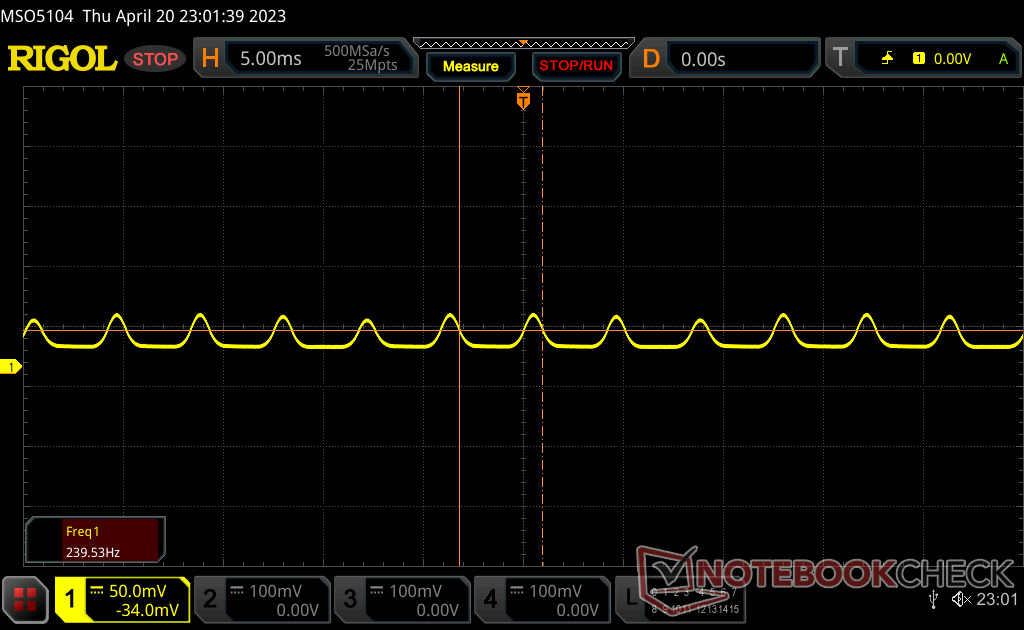Click the channel 2 100mV scale value
Viewport: 1024px width, 630px height.
275,591
